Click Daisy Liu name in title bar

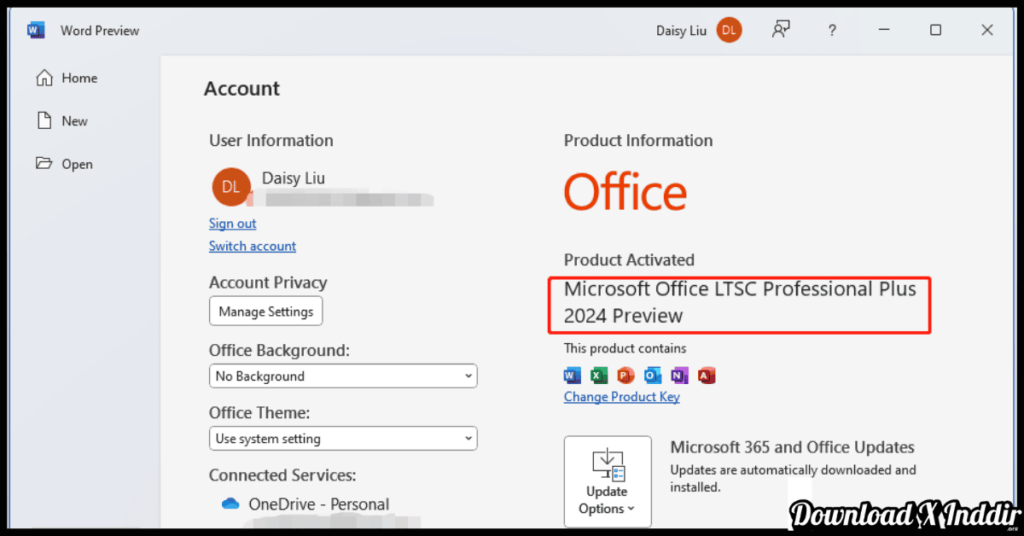681,31
